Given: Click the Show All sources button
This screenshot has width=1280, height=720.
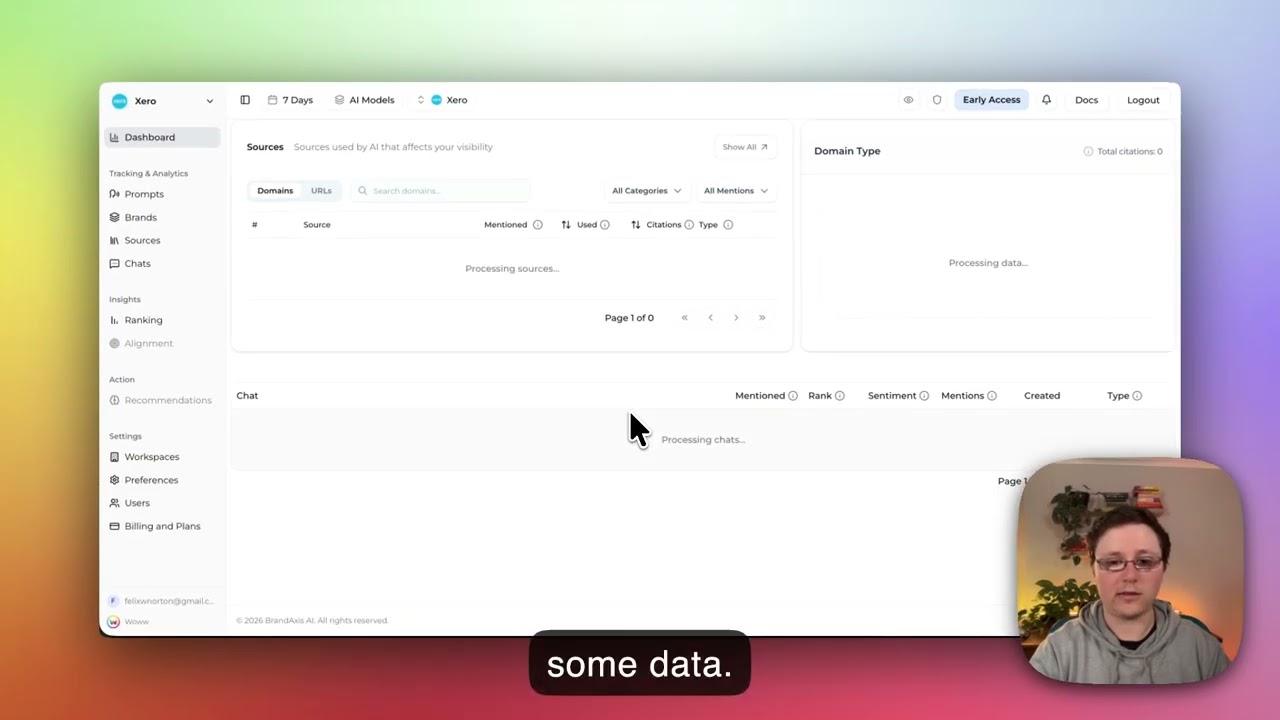Looking at the screenshot, I should (x=745, y=147).
